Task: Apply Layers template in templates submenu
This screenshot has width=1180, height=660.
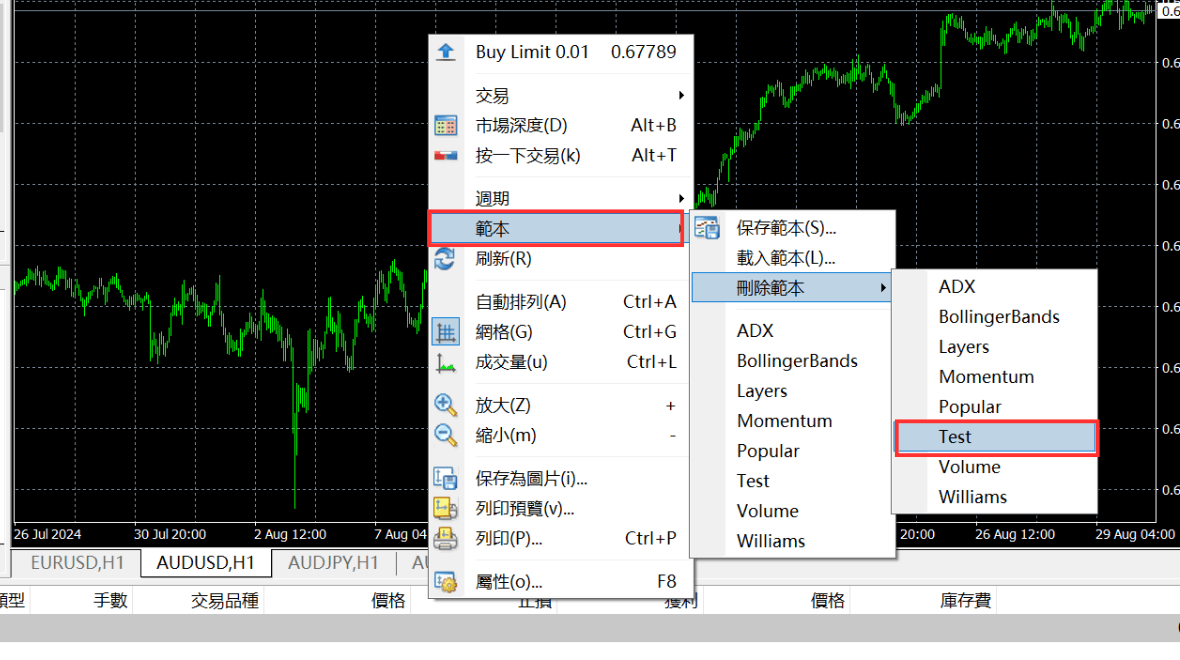Action: click(792, 391)
